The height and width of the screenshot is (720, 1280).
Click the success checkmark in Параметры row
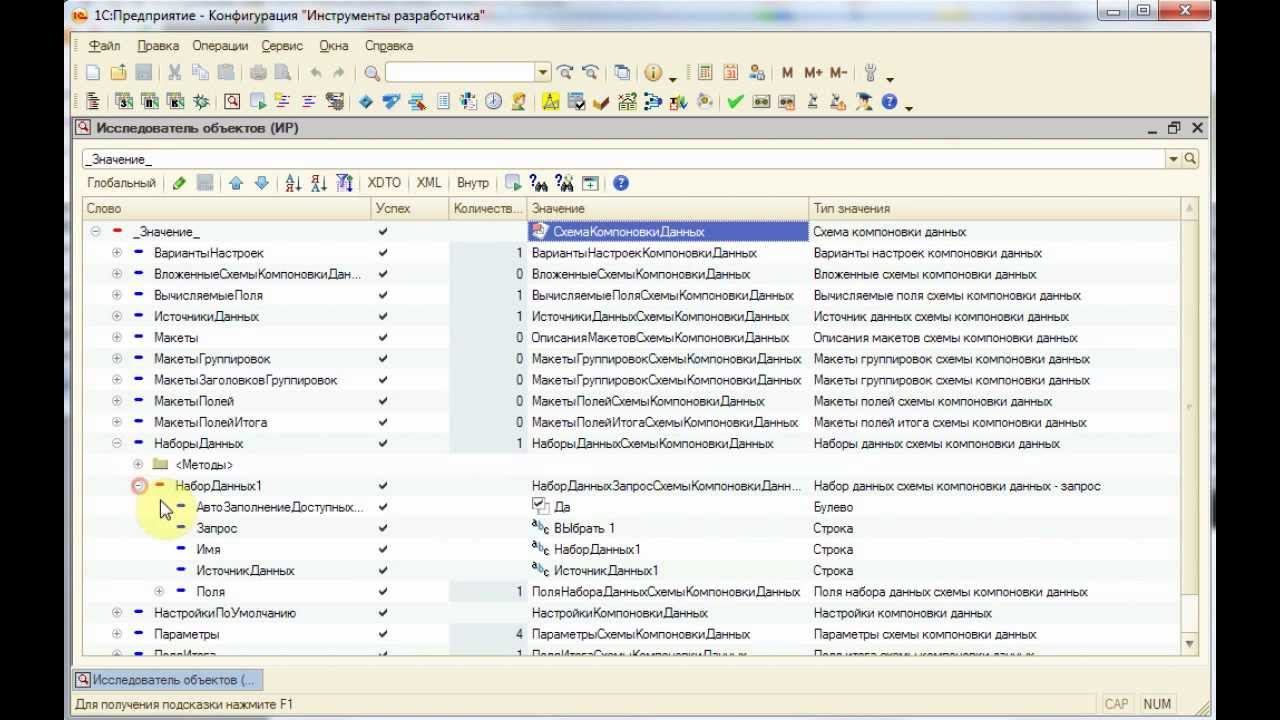point(383,634)
